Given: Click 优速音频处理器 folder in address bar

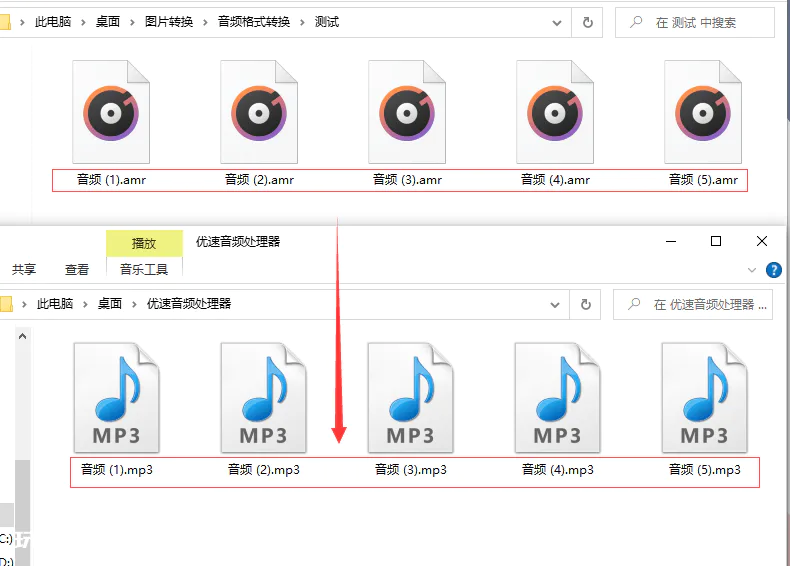Looking at the screenshot, I should coord(189,303).
